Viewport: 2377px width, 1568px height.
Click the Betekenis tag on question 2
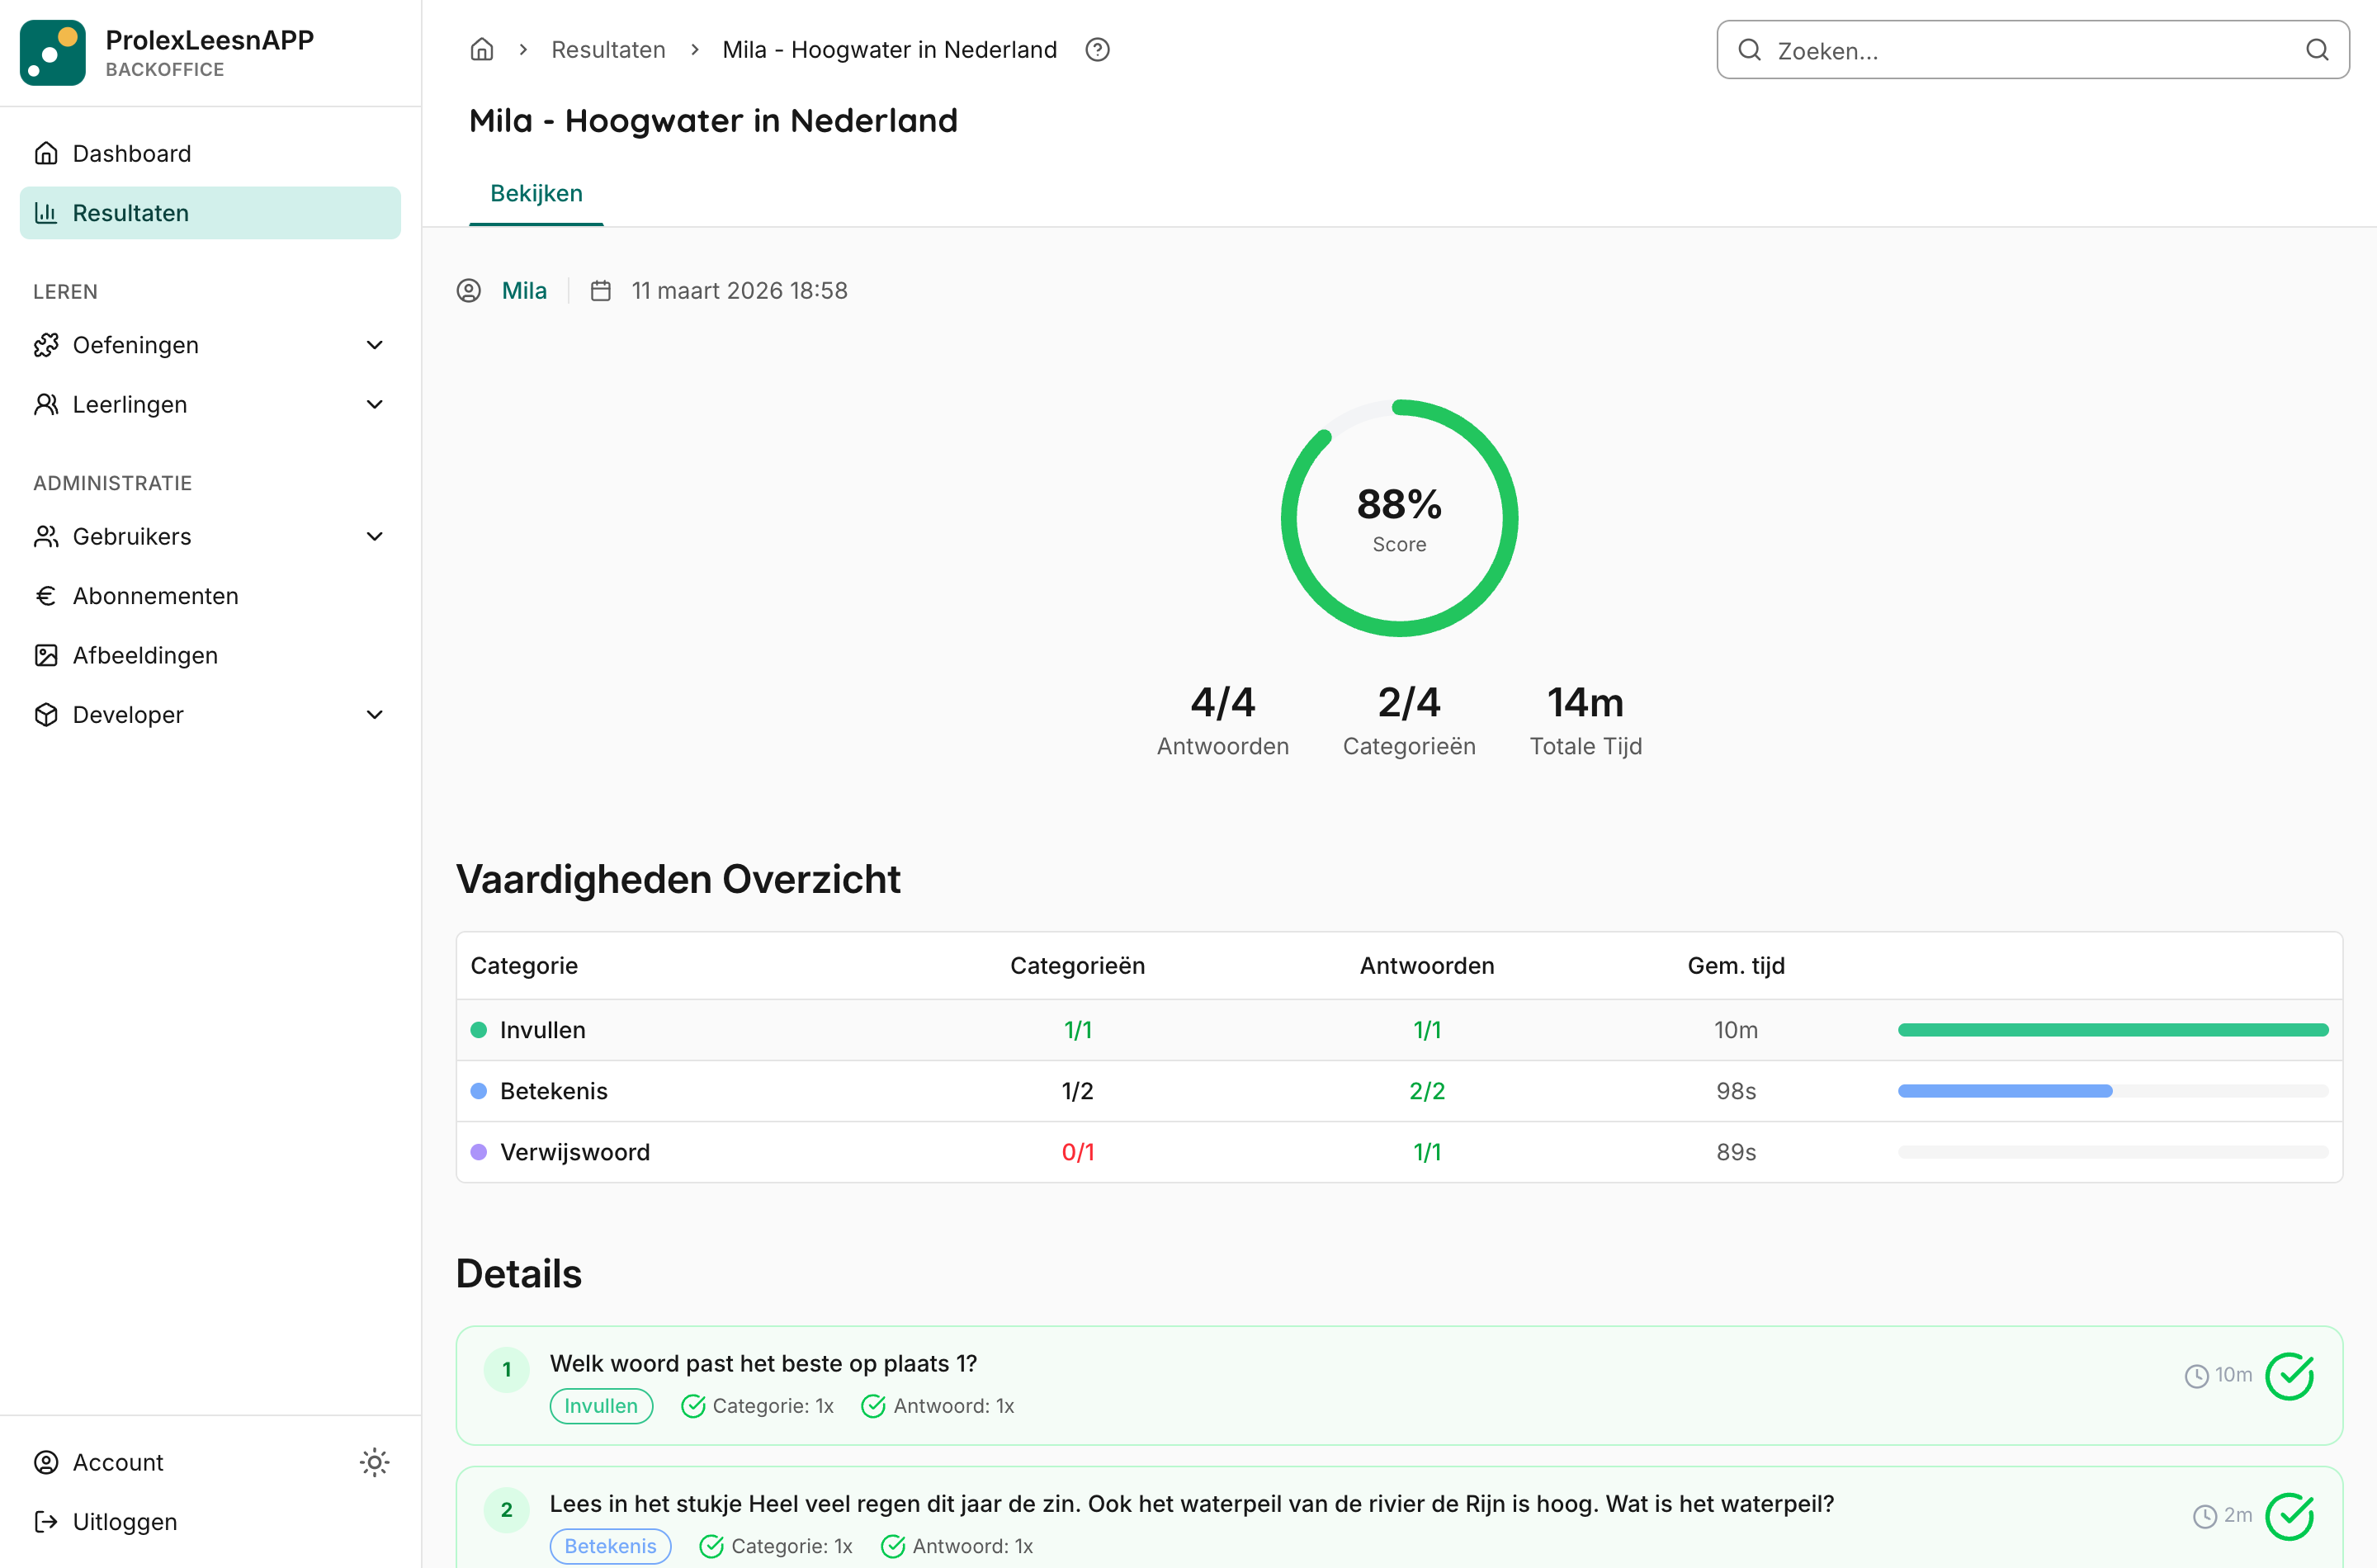tap(610, 1546)
